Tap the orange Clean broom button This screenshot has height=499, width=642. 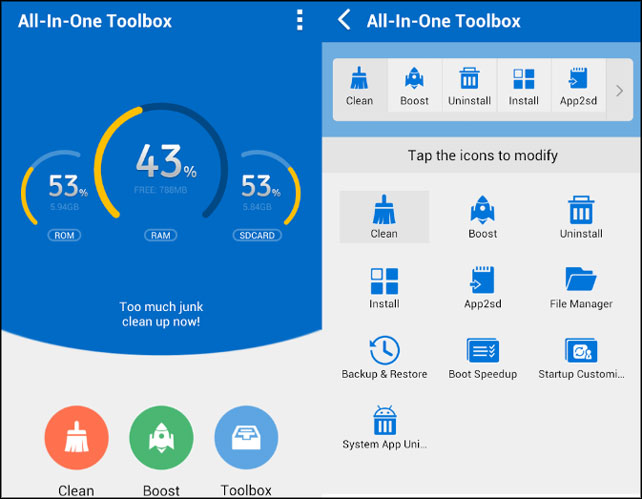click(76, 439)
